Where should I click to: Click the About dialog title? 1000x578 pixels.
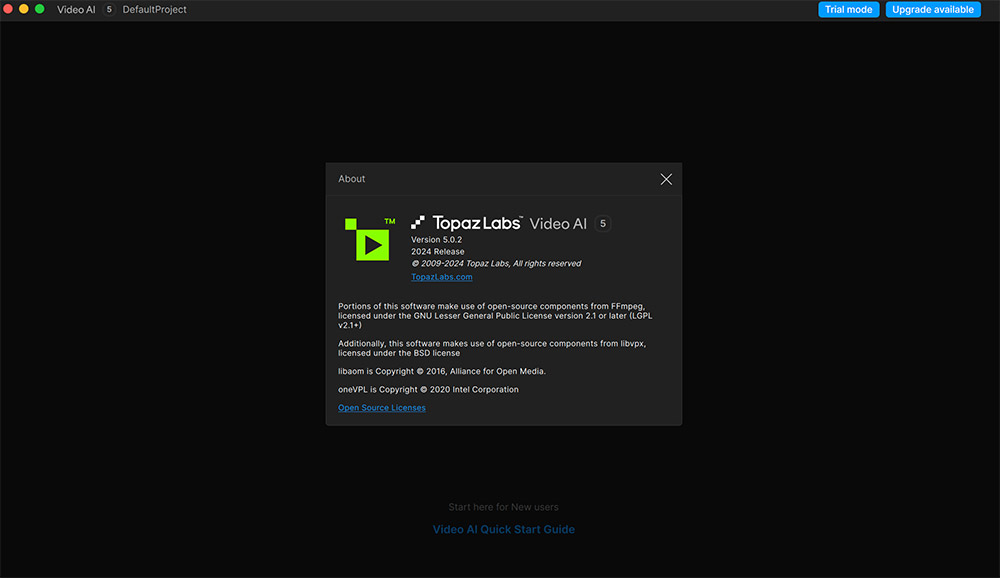tap(351, 179)
